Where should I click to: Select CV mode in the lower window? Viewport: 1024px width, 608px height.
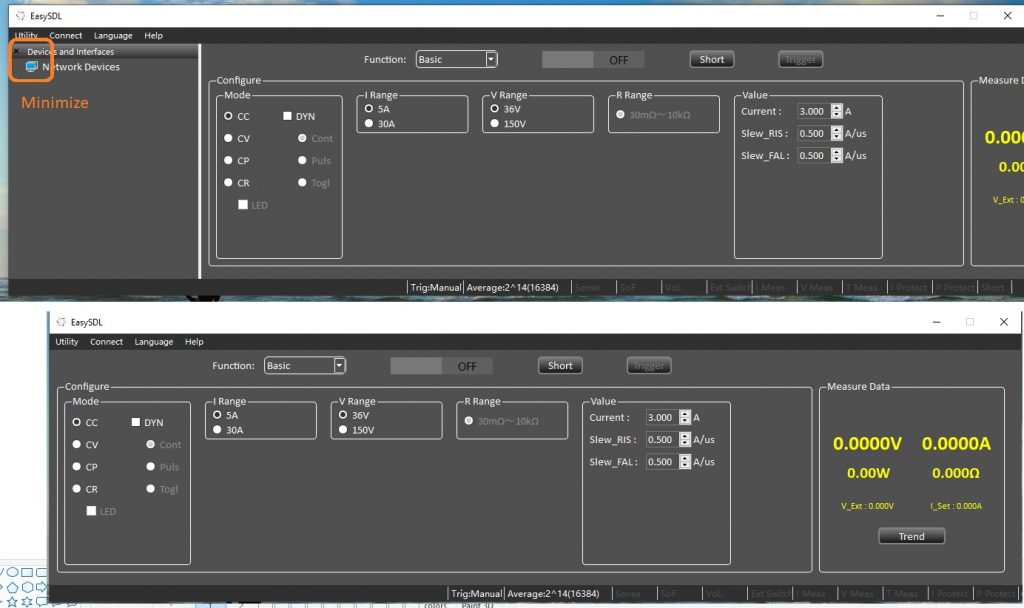click(x=77, y=445)
